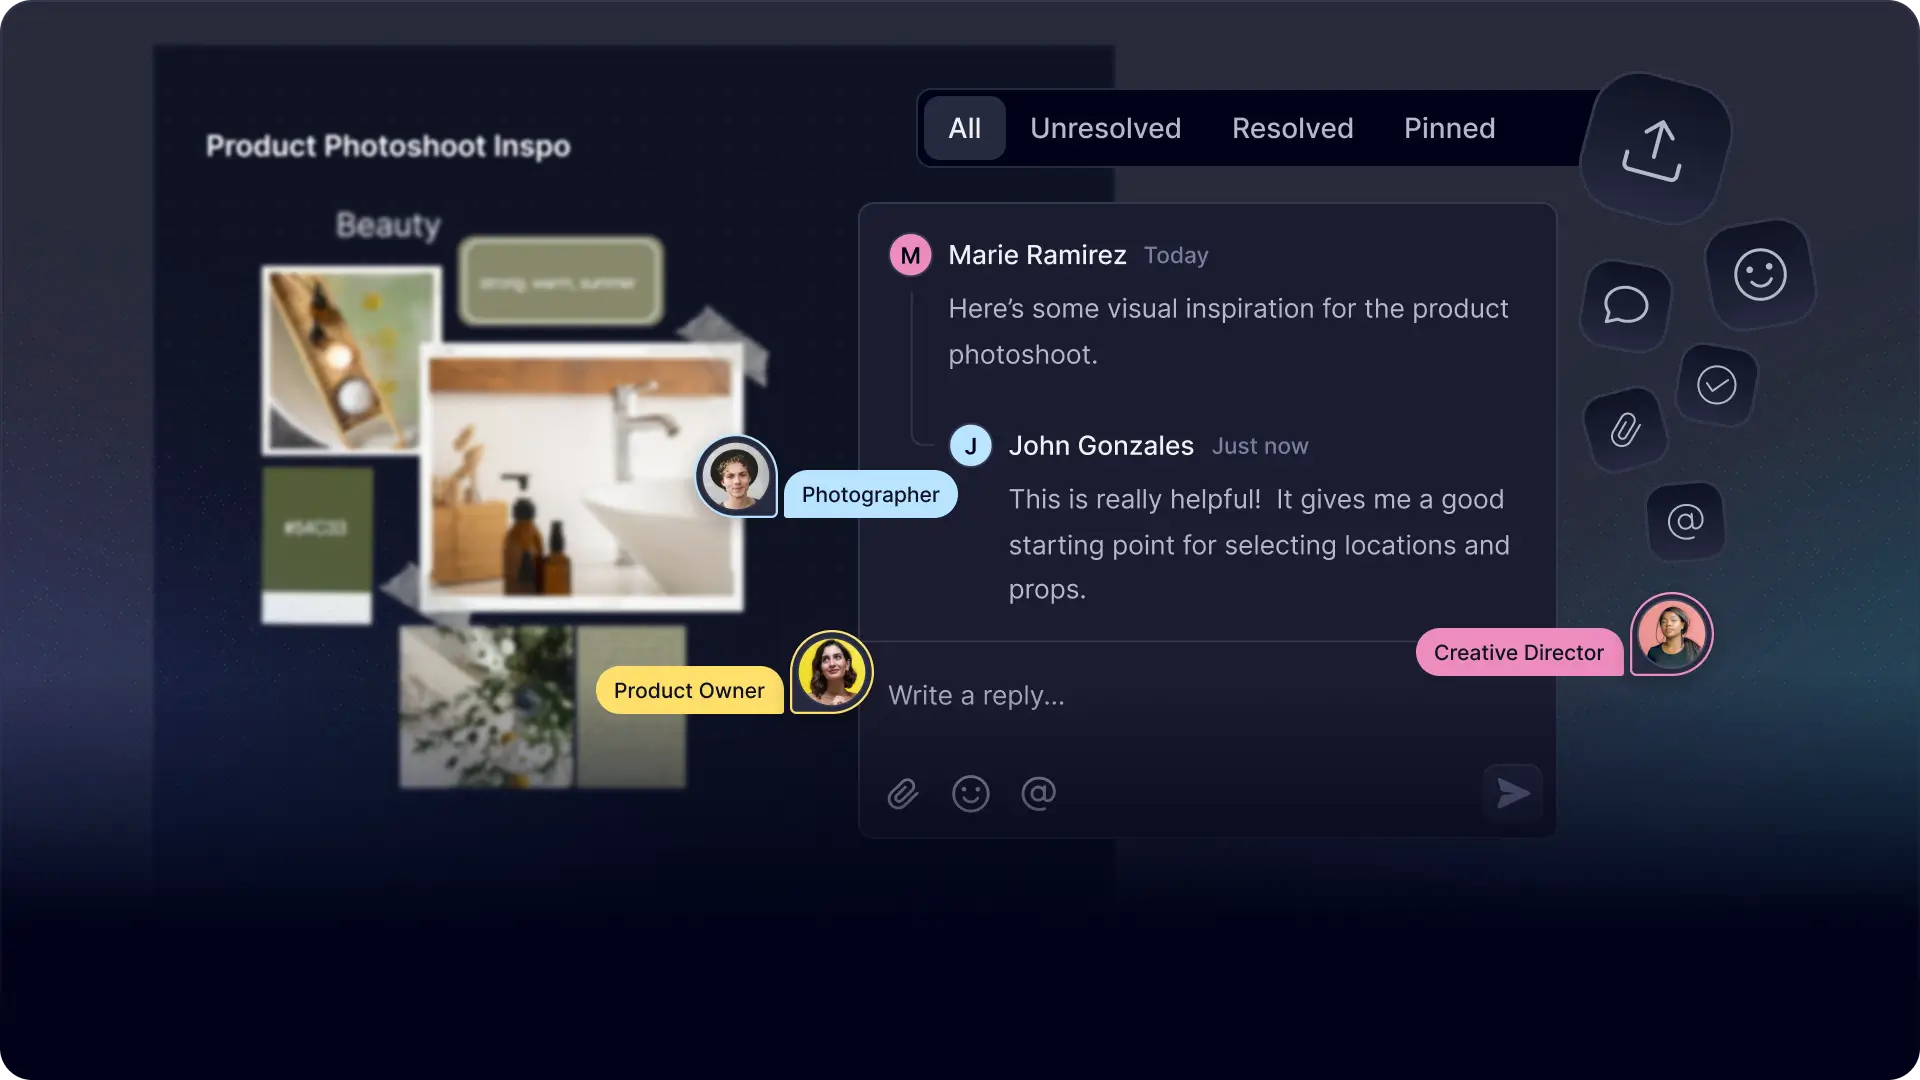Screen dimensions: 1920x1080
Task: Expand the Photographer user profile
Action: [x=736, y=476]
